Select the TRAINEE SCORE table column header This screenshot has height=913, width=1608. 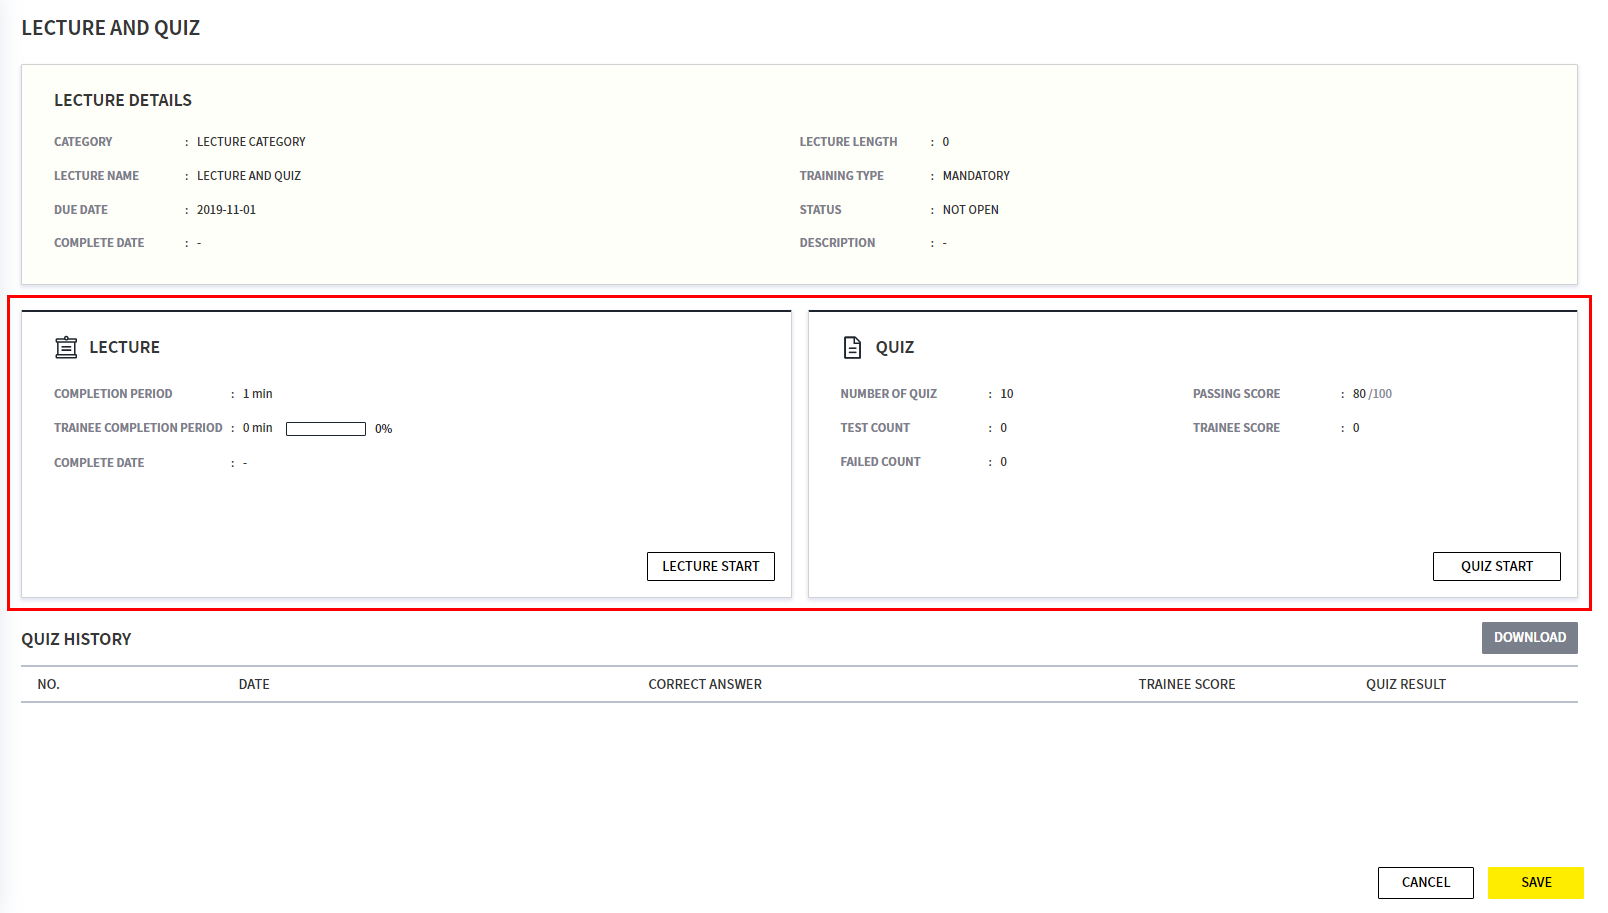tap(1186, 685)
